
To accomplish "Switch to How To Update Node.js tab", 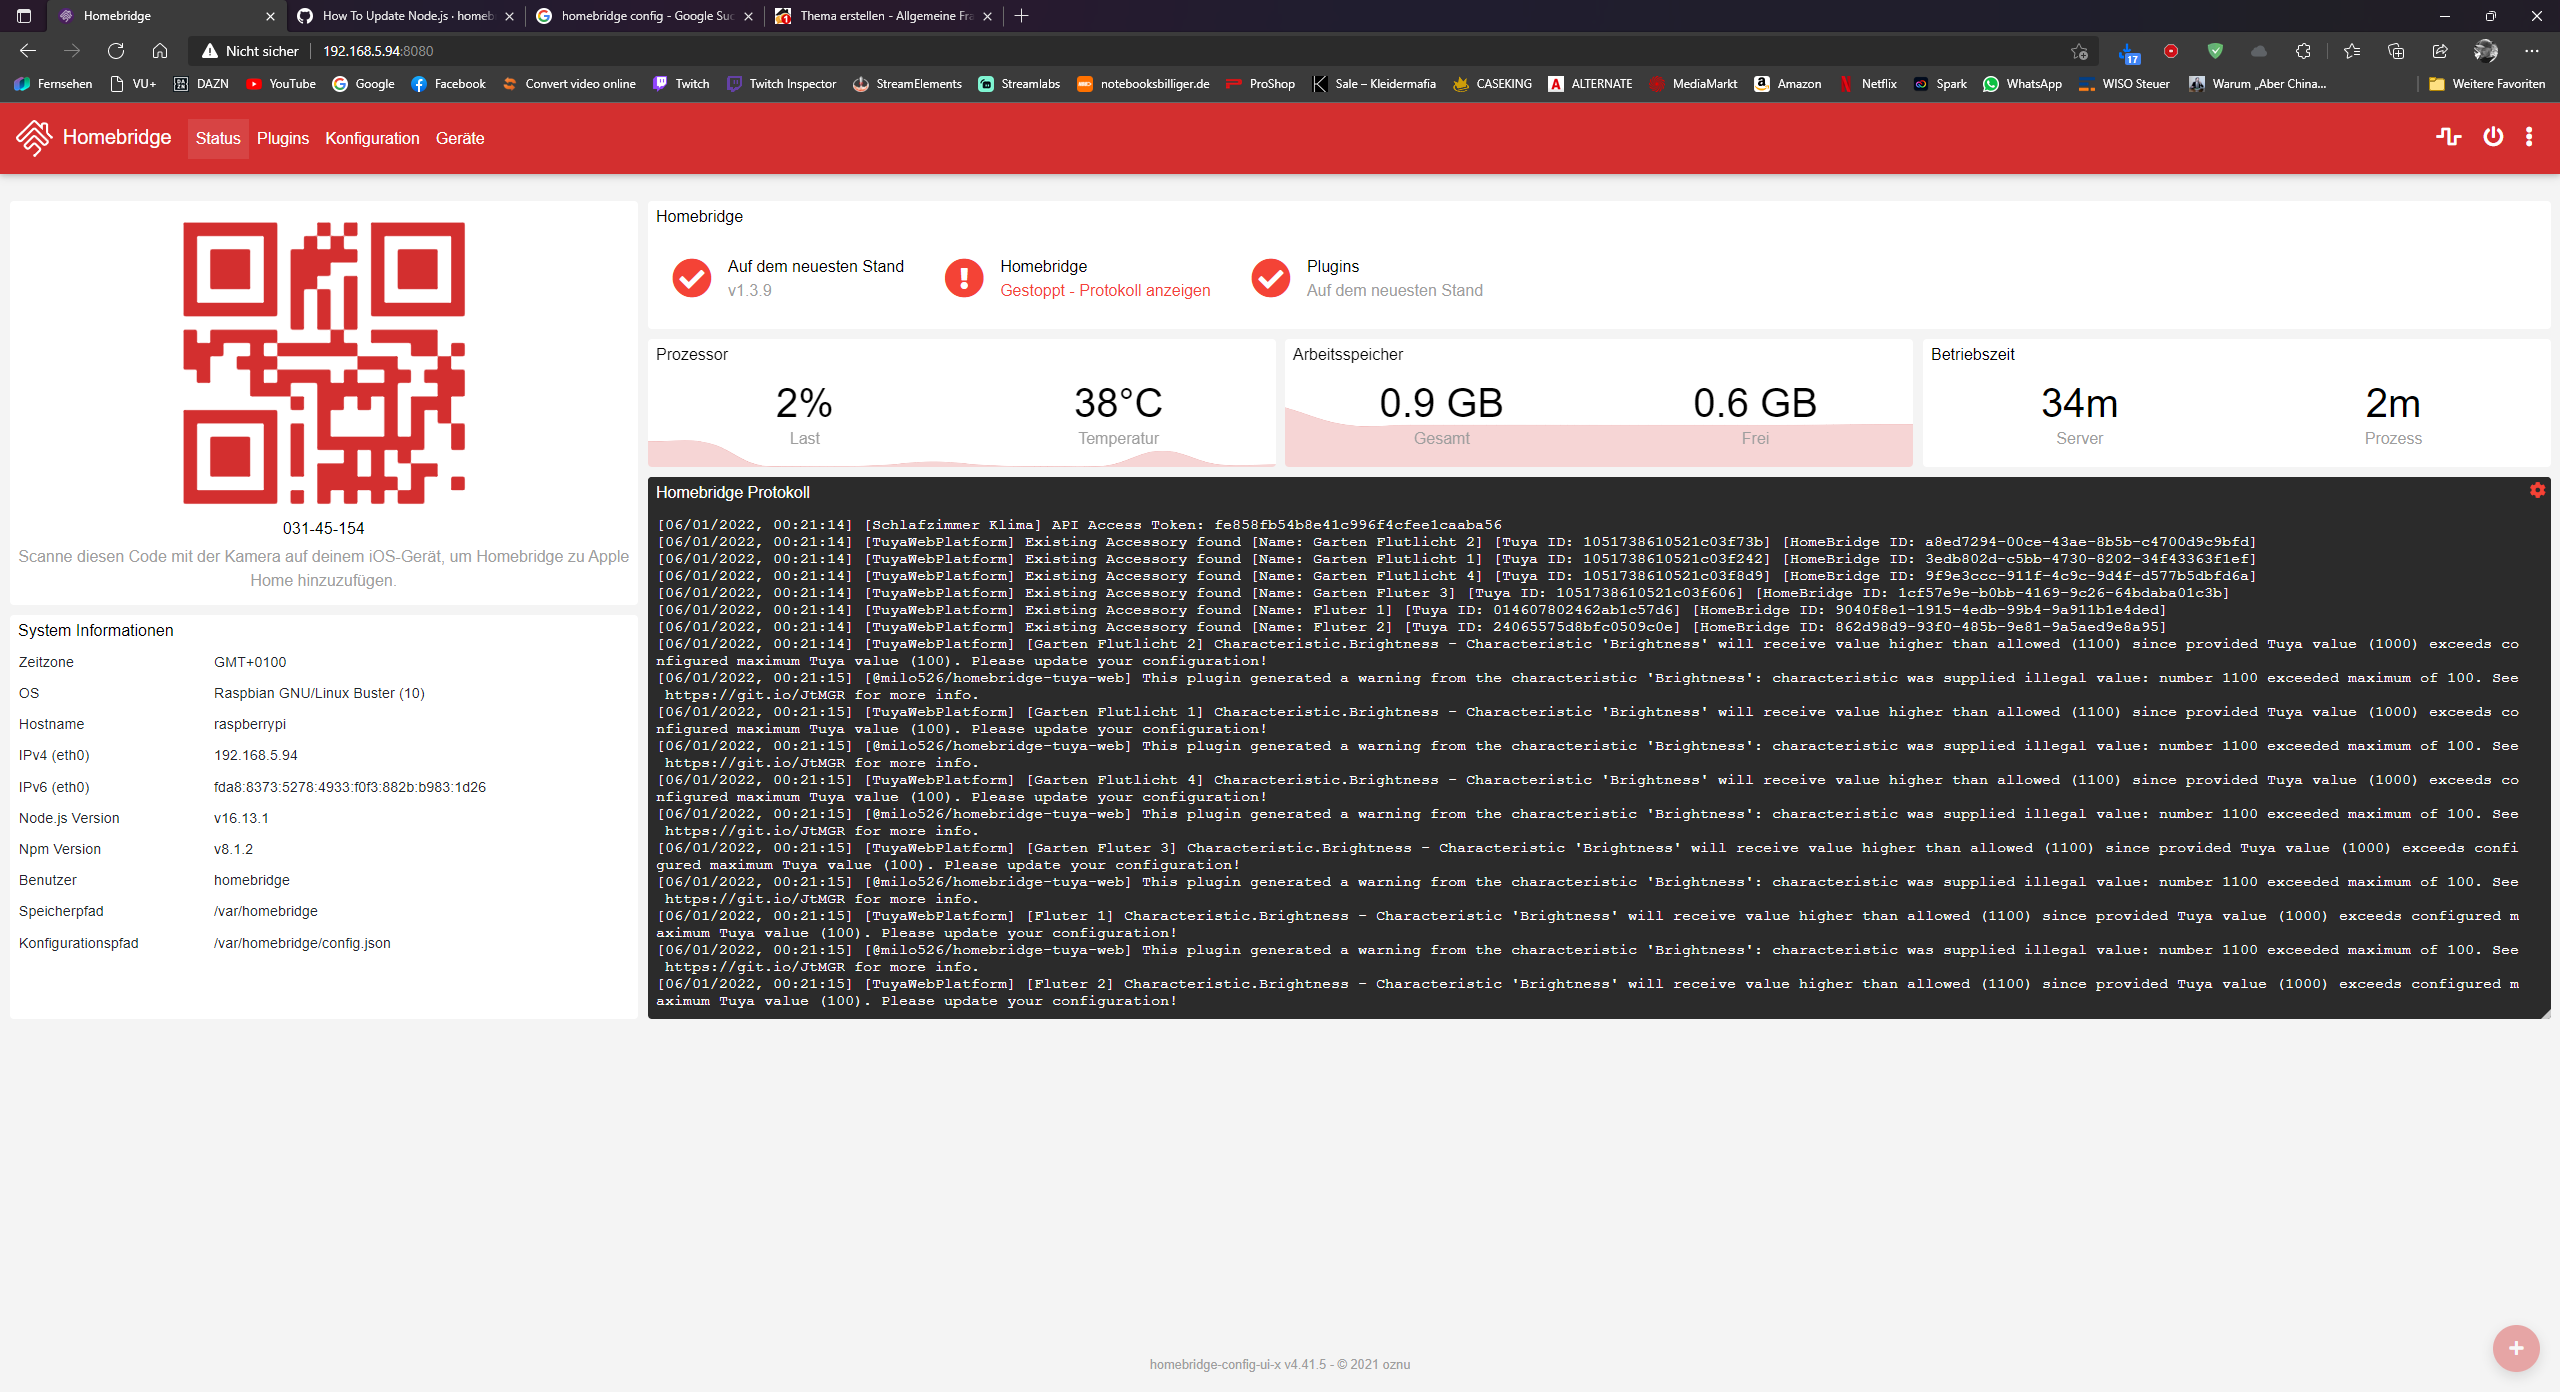I will point(406,16).
